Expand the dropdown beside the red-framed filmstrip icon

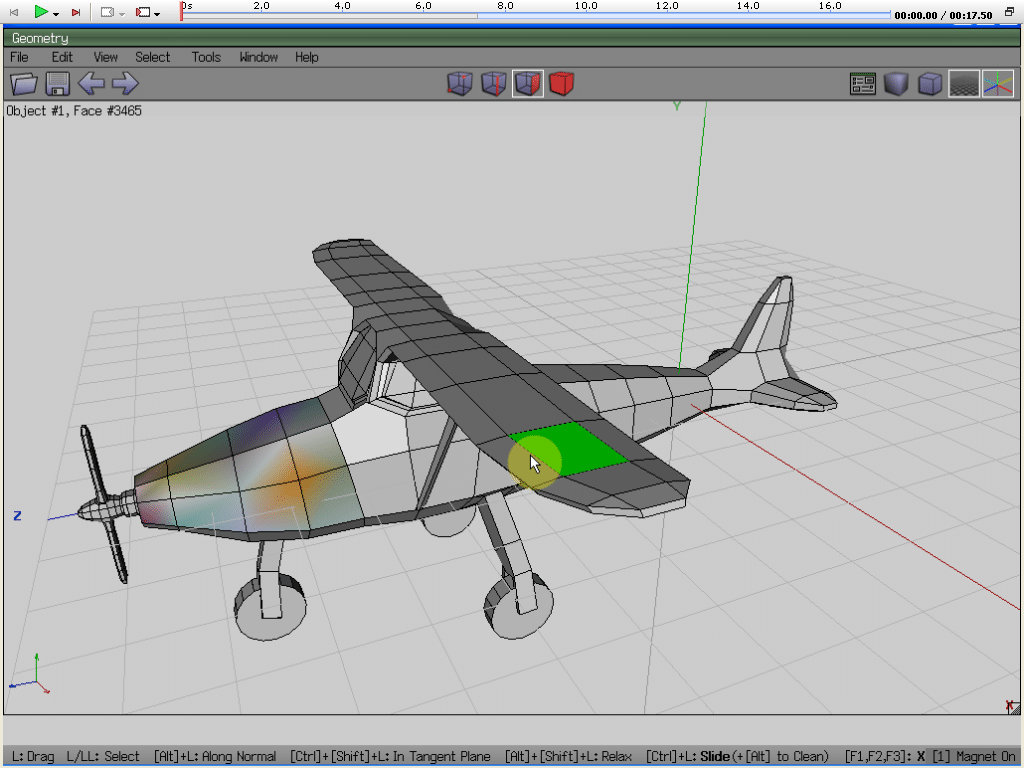click(x=157, y=13)
